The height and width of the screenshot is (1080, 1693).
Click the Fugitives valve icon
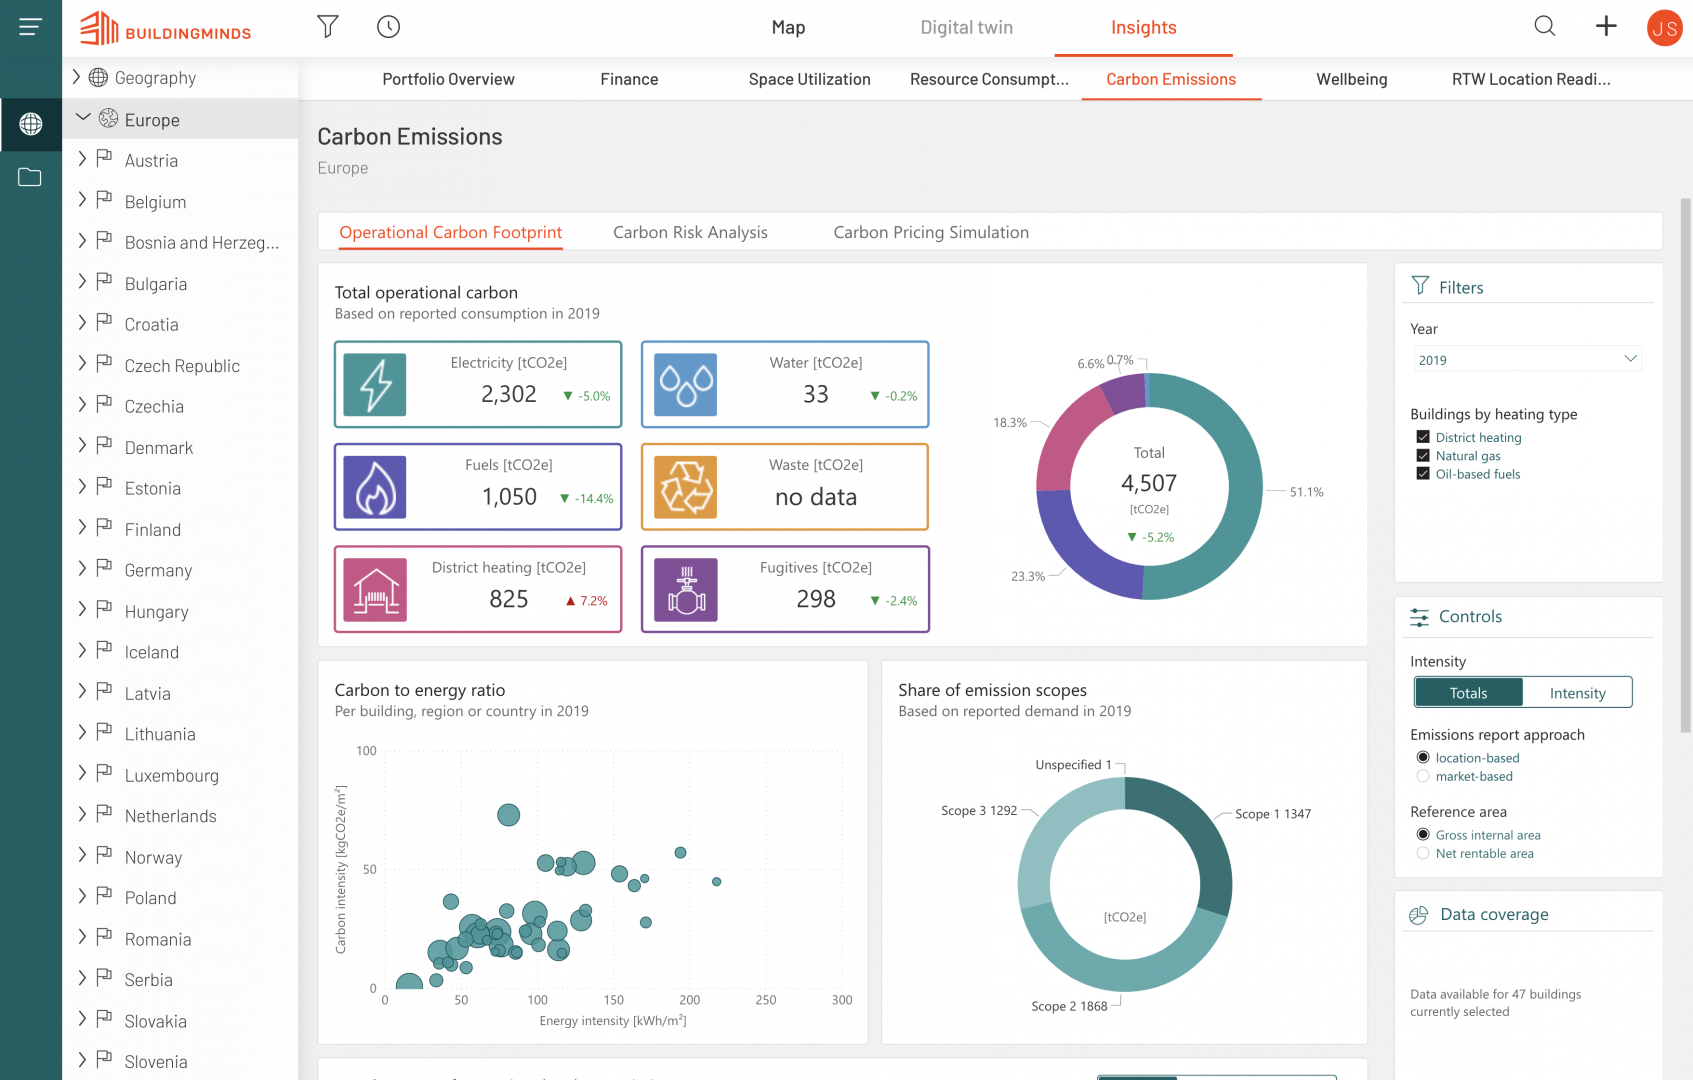click(x=685, y=590)
